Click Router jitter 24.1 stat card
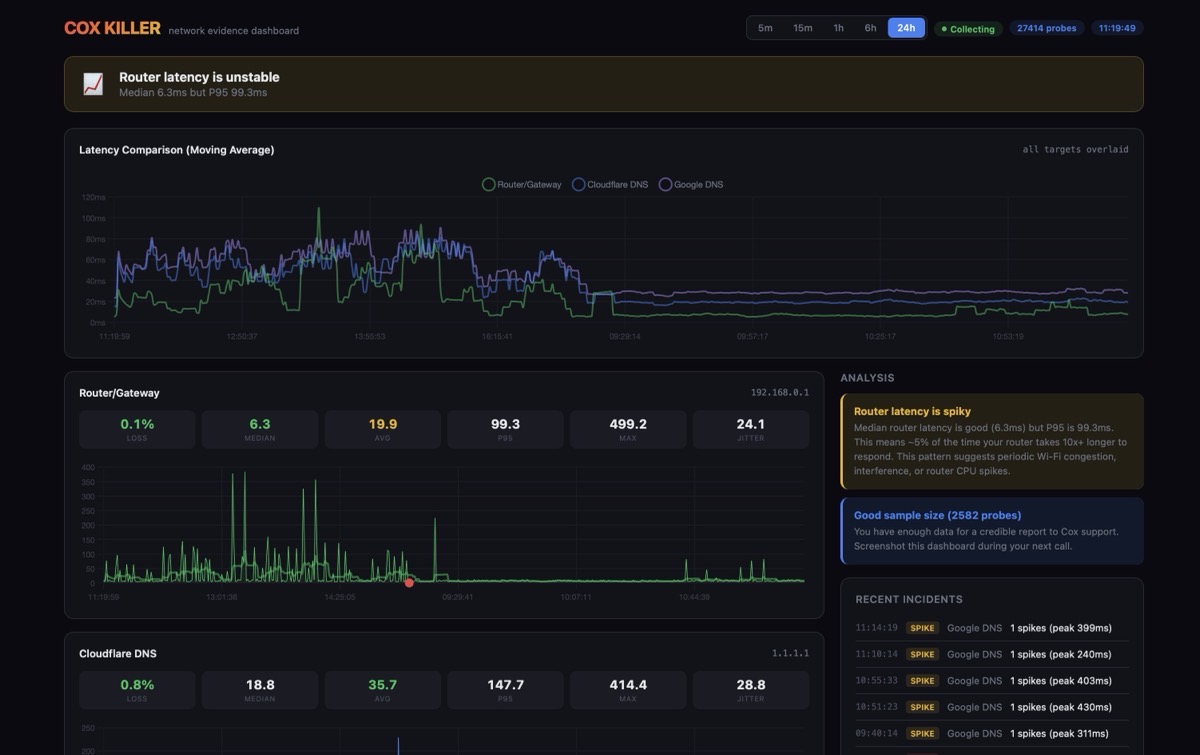This screenshot has width=1200, height=755. click(751, 429)
